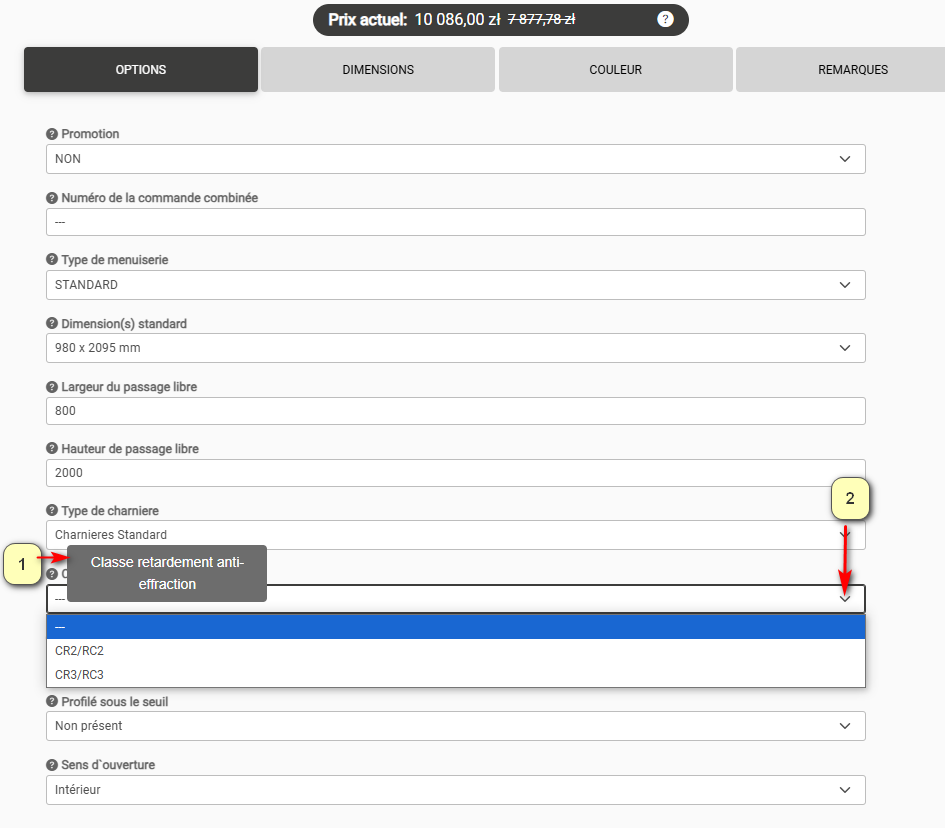The height and width of the screenshot is (828, 945).
Task: Click help icon next to Promotion label
Action: [52, 134]
